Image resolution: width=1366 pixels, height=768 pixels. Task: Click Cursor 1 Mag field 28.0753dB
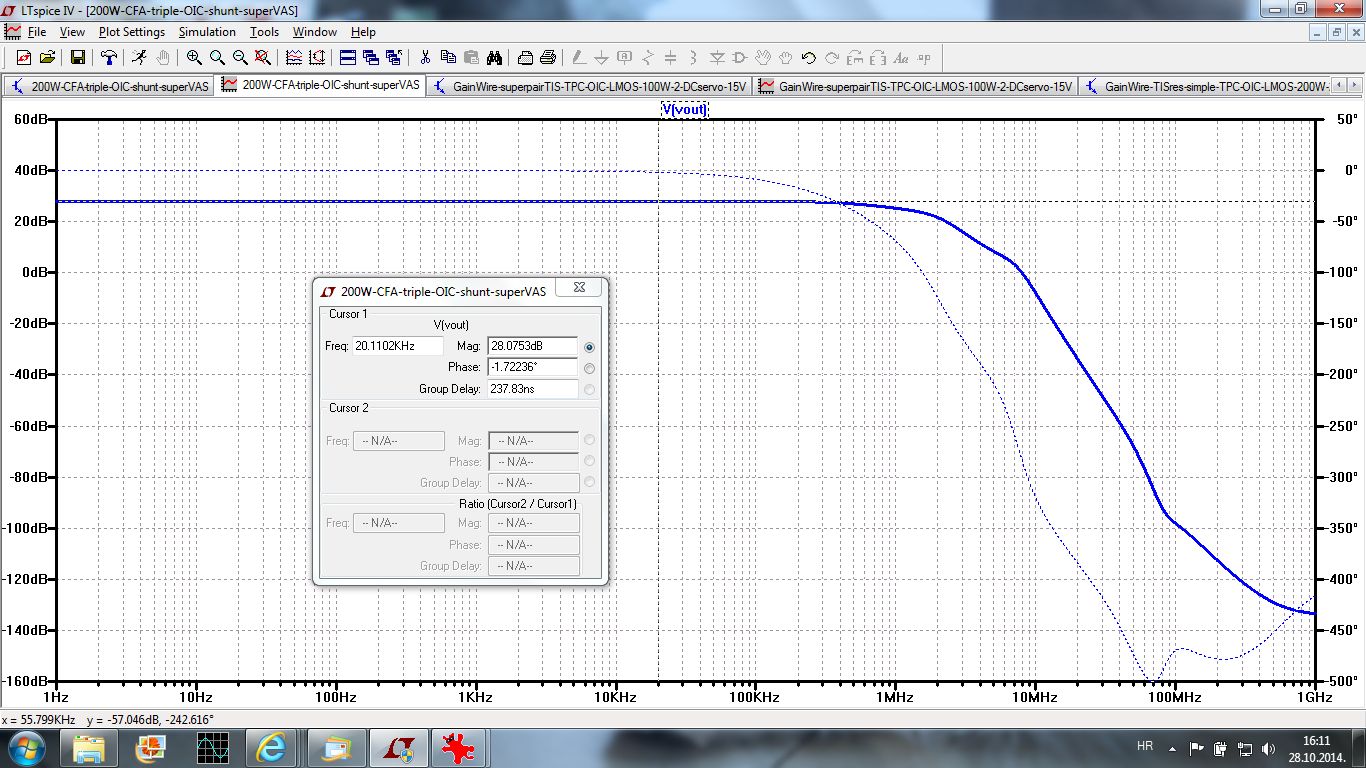point(533,346)
